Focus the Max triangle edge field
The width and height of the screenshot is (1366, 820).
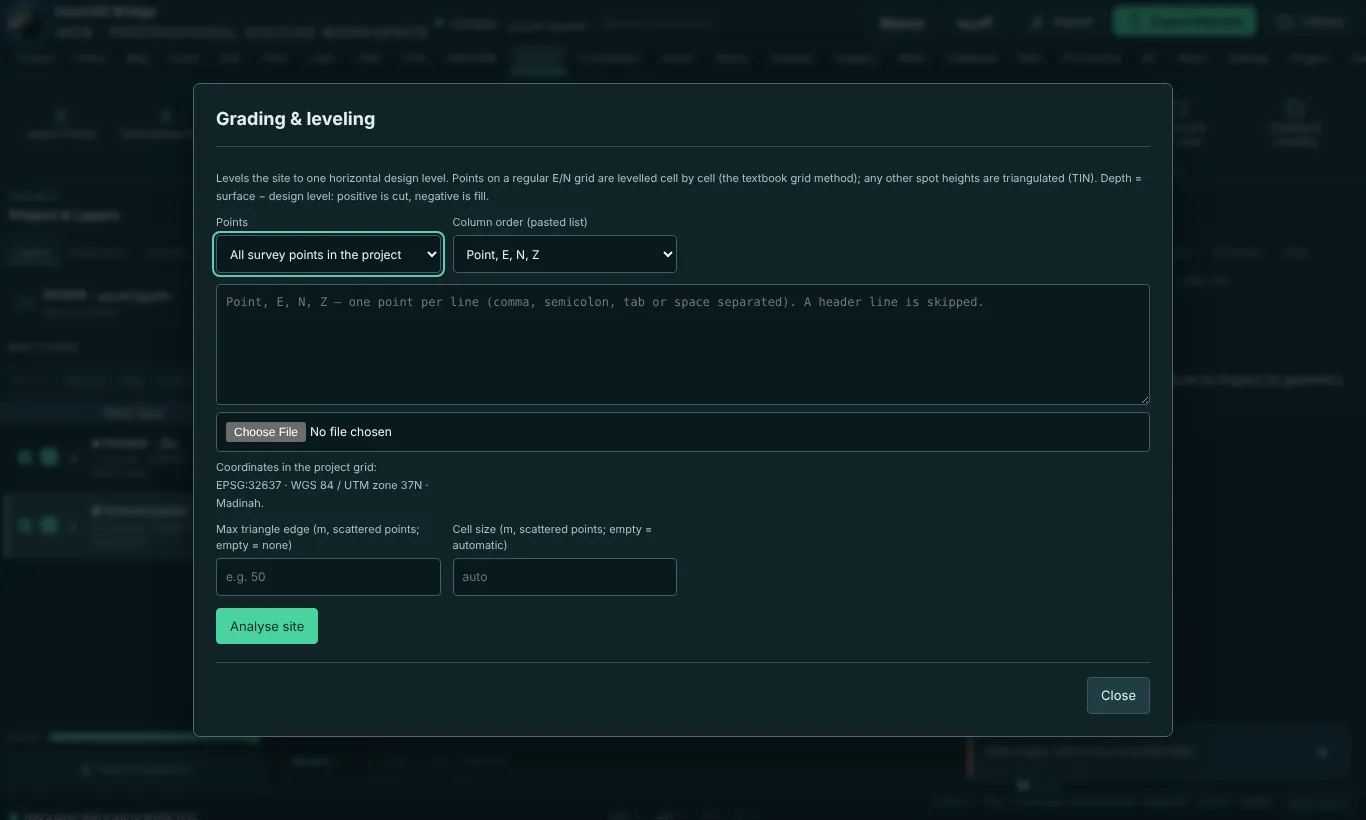pyautogui.click(x=328, y=577)
